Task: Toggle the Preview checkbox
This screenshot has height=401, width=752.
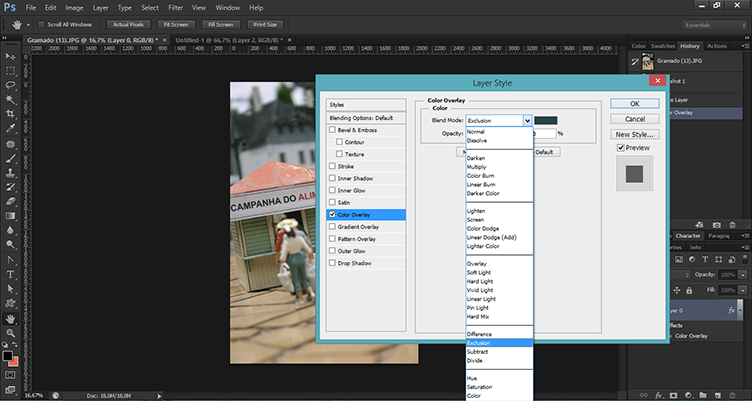Action: (x=622, y=149)
